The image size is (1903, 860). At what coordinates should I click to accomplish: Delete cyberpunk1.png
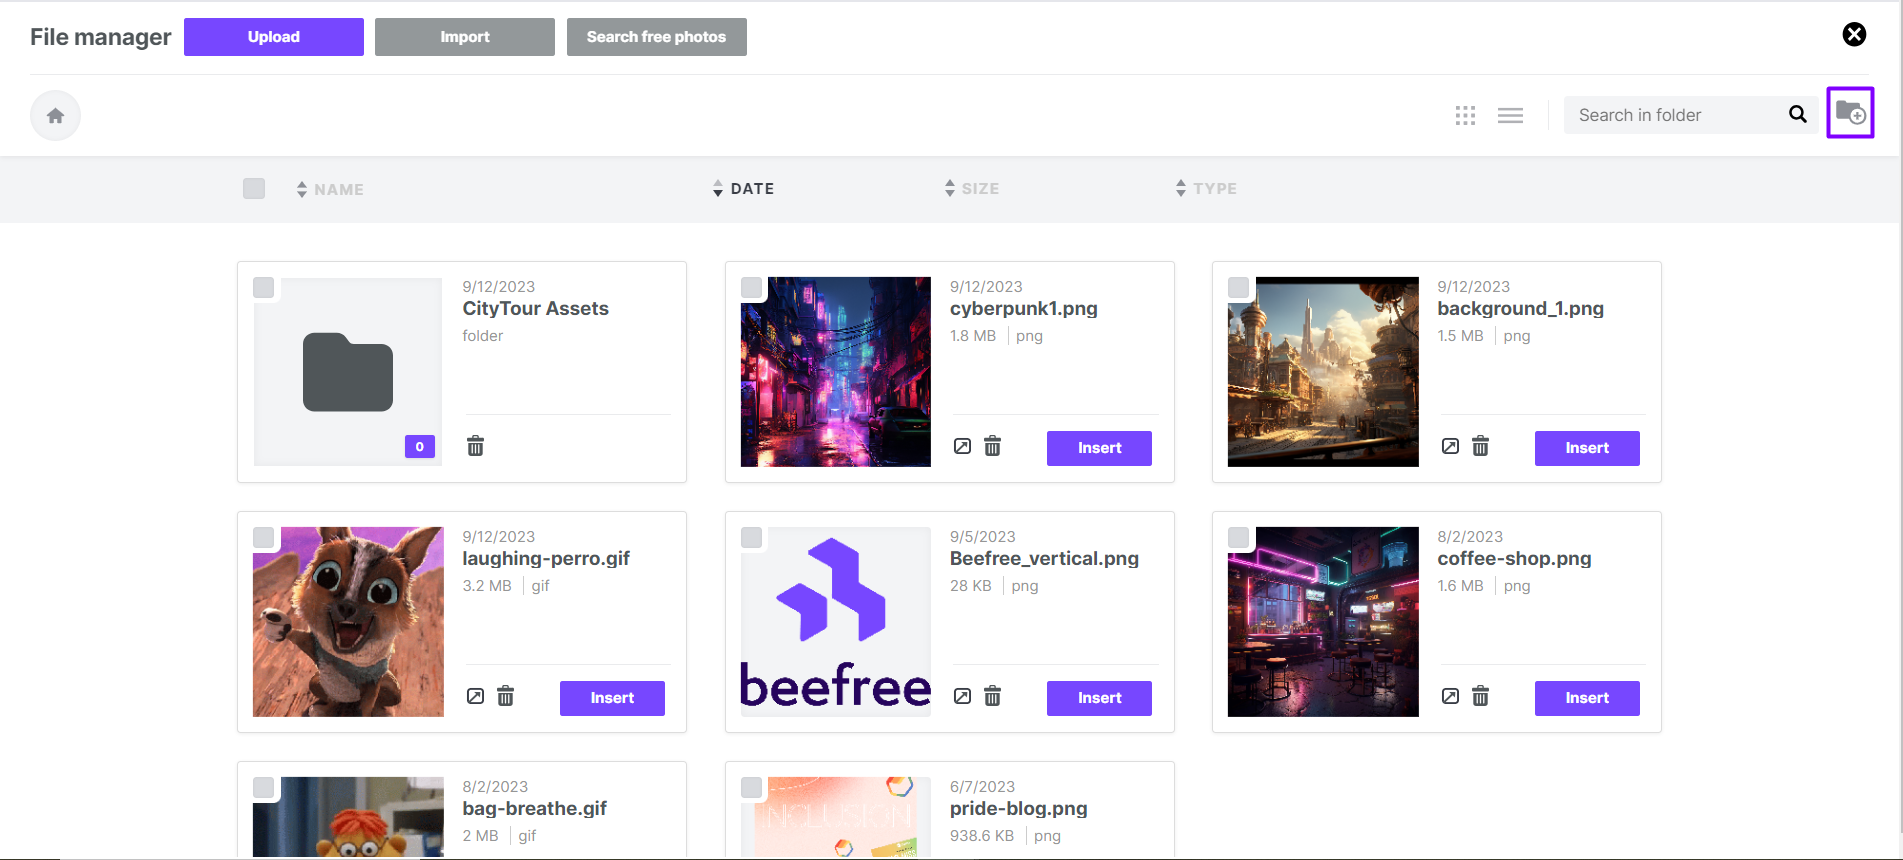point(993,446)
